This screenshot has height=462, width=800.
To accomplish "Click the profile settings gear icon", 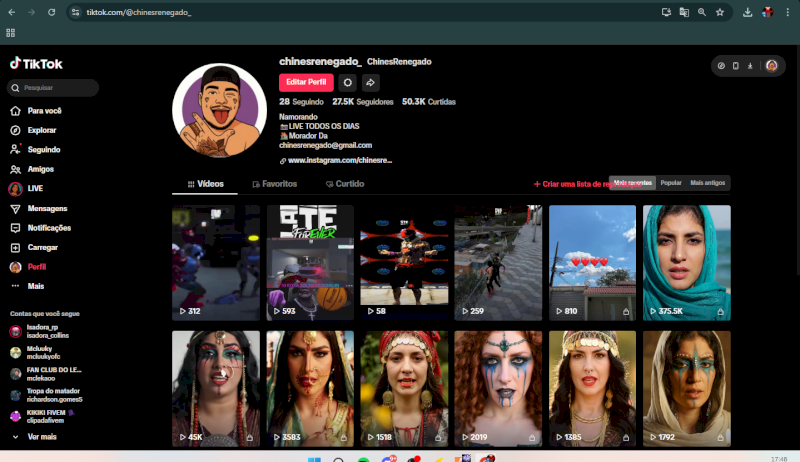I will point(347,83).
